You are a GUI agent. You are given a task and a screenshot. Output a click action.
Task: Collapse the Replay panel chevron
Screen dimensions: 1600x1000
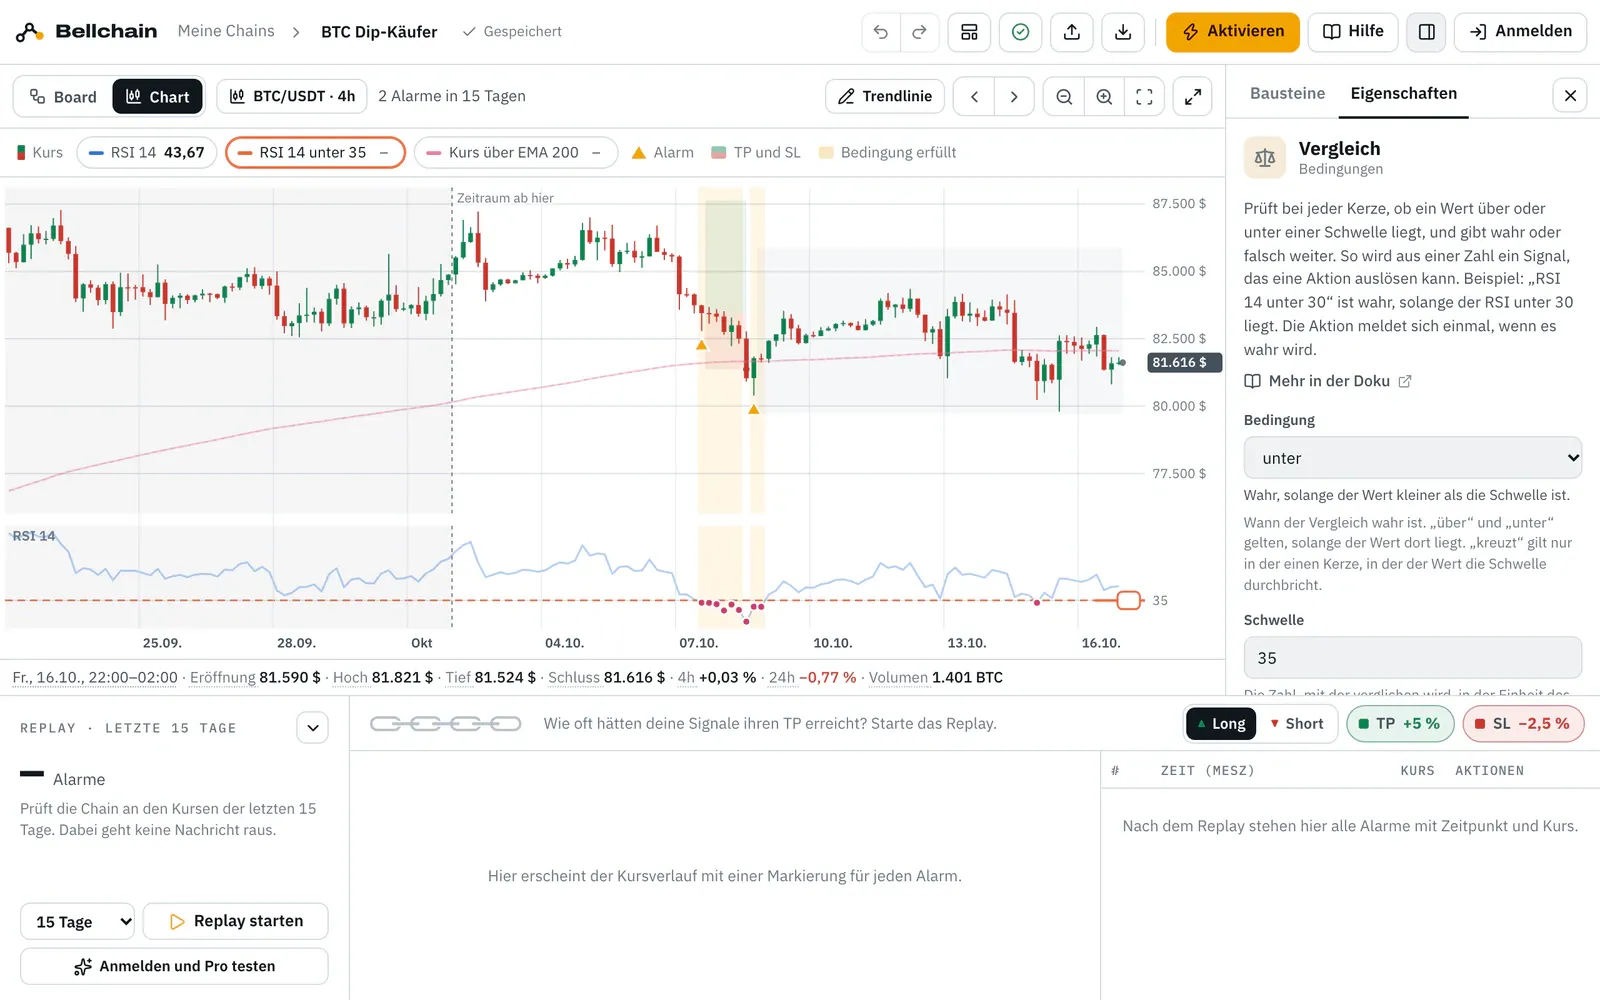(x=313, y=728)
